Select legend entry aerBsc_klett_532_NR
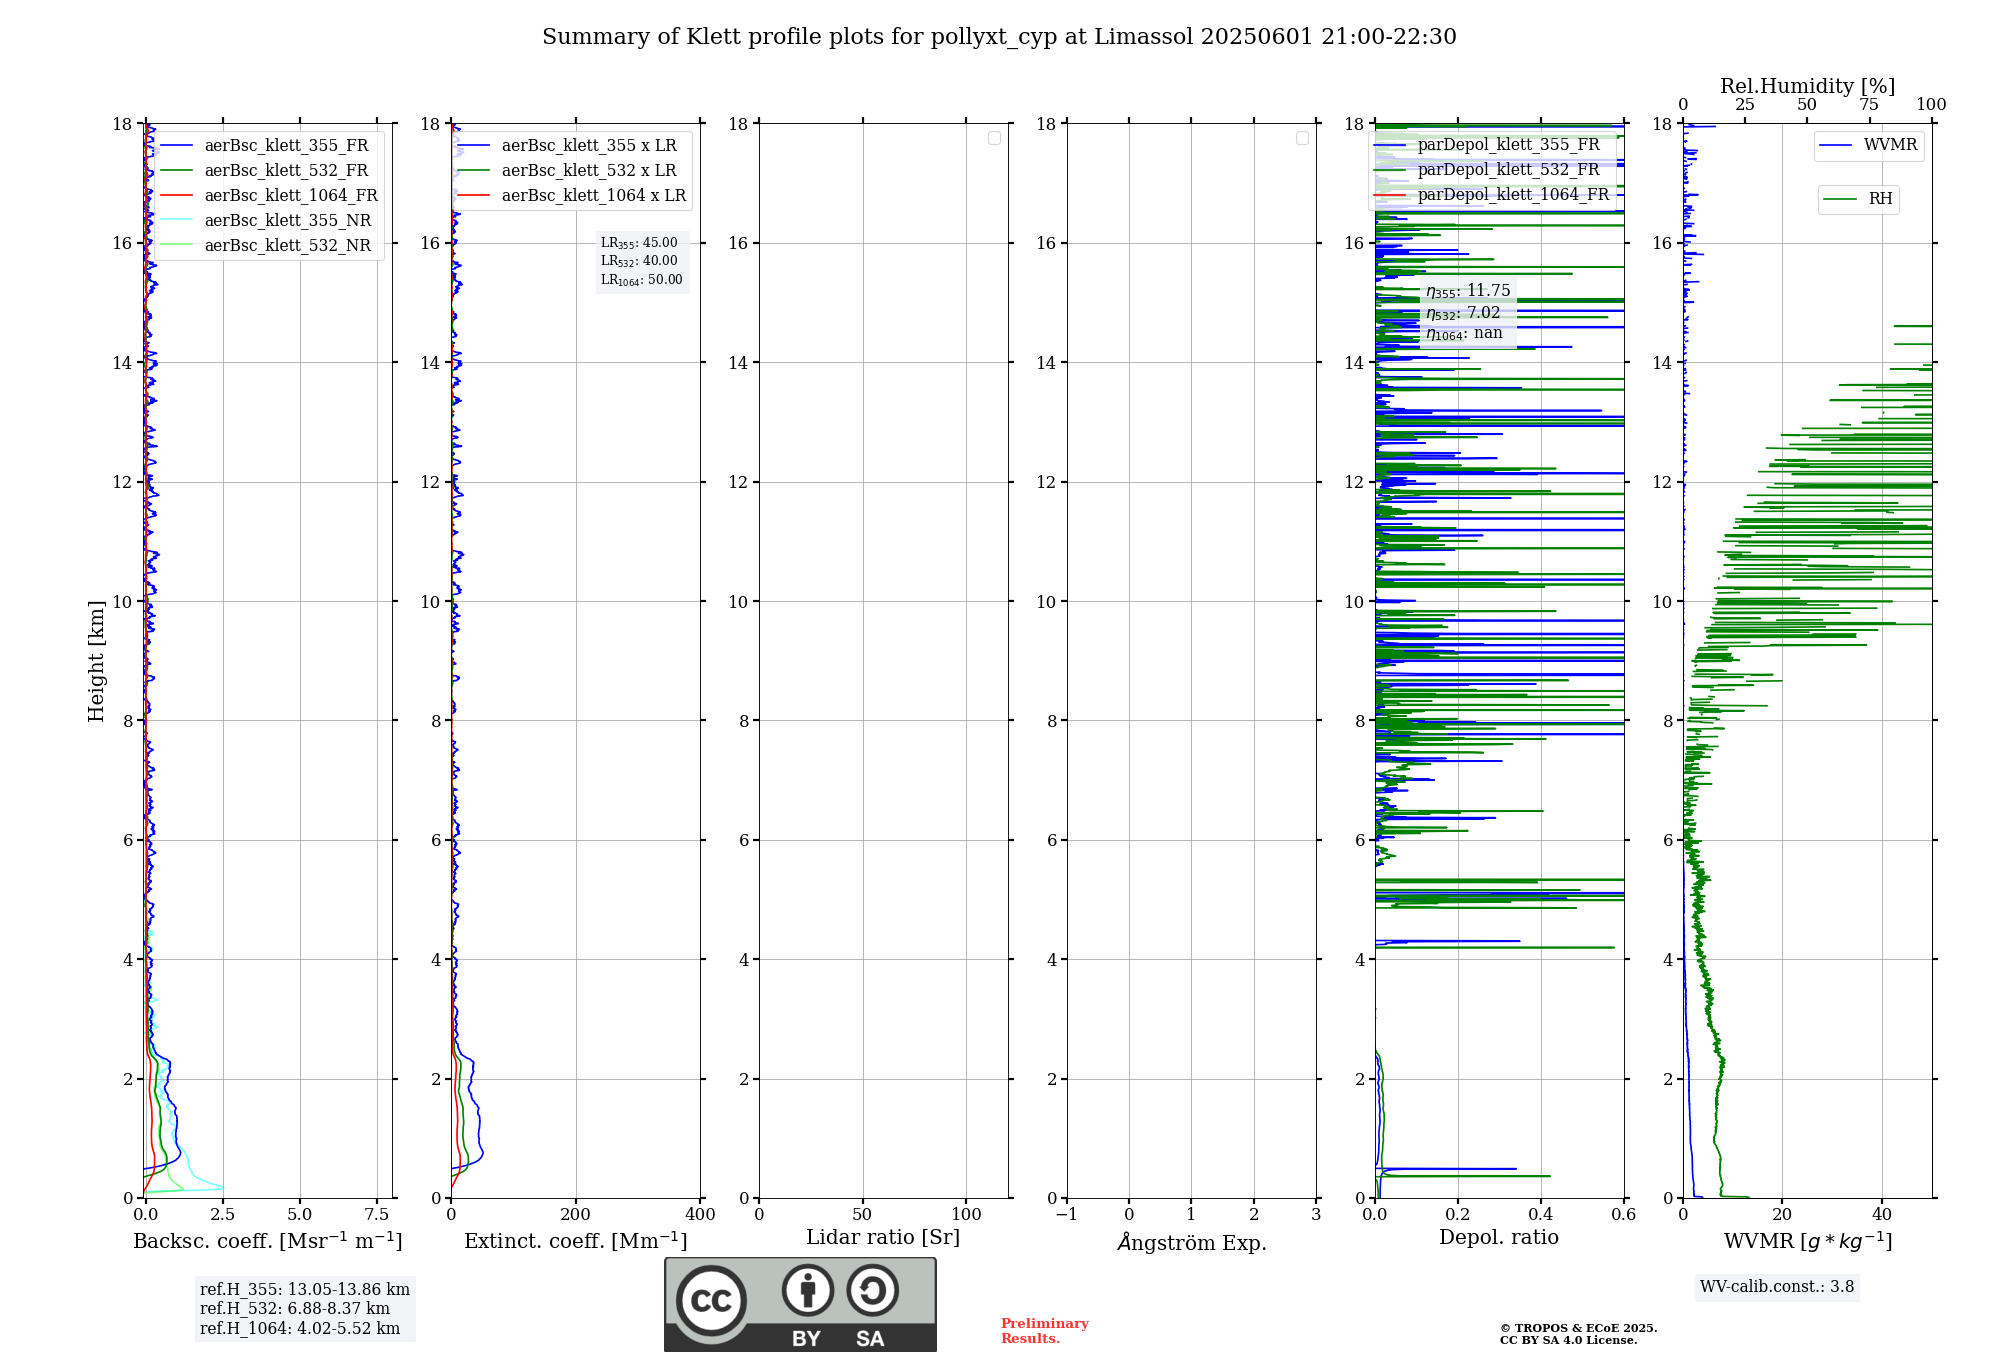This screenshot has height=1360, width=2000. (x=288, y=246)
